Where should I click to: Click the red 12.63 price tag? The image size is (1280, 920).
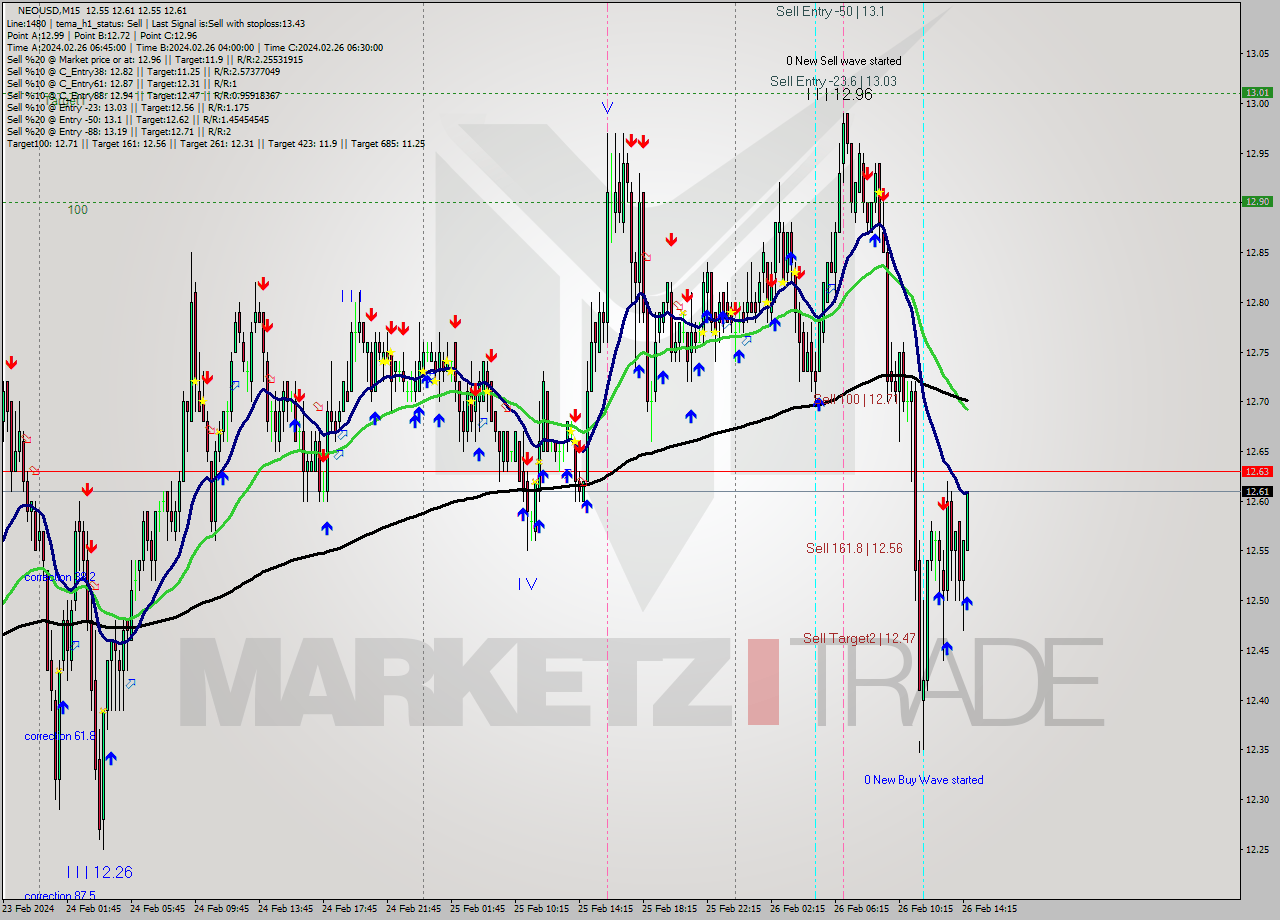pyautogui.click(x=1257, y=471)
